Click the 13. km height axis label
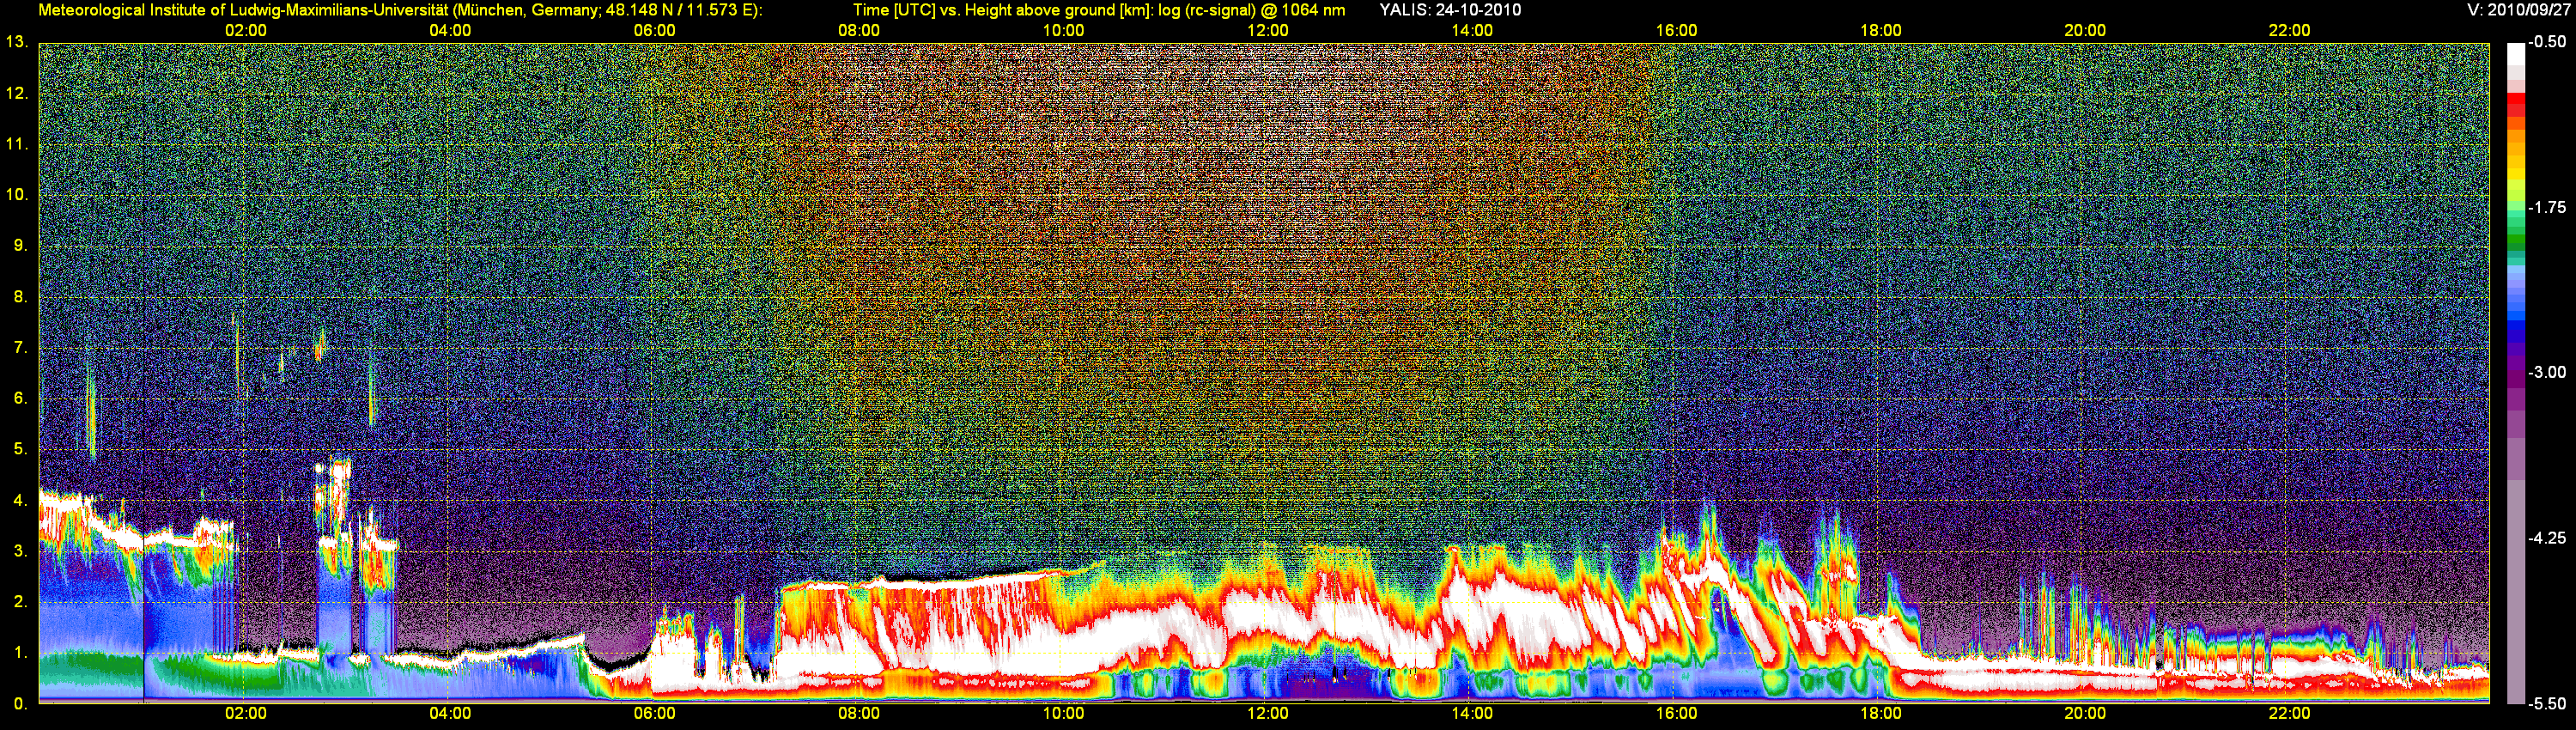This screenshot has height=730, width=2576. click(x=17, y=42)
